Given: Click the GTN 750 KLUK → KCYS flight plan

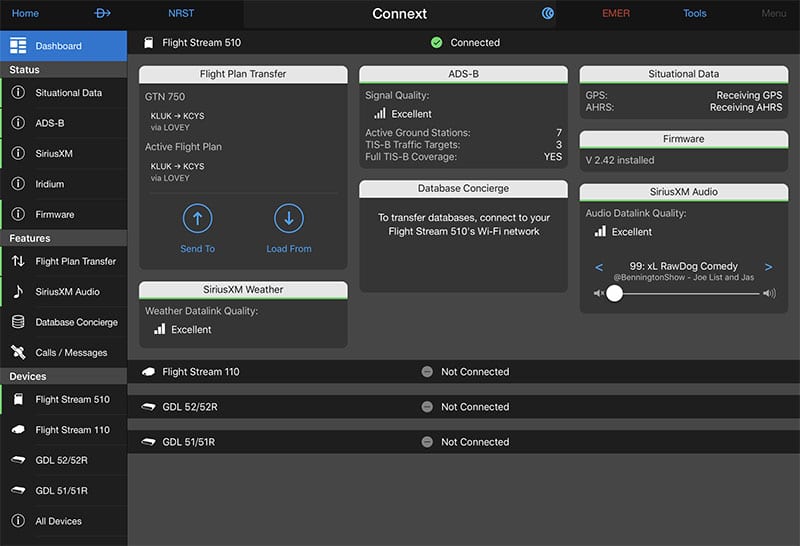Looking at the screenshot, I should (177, 121).
